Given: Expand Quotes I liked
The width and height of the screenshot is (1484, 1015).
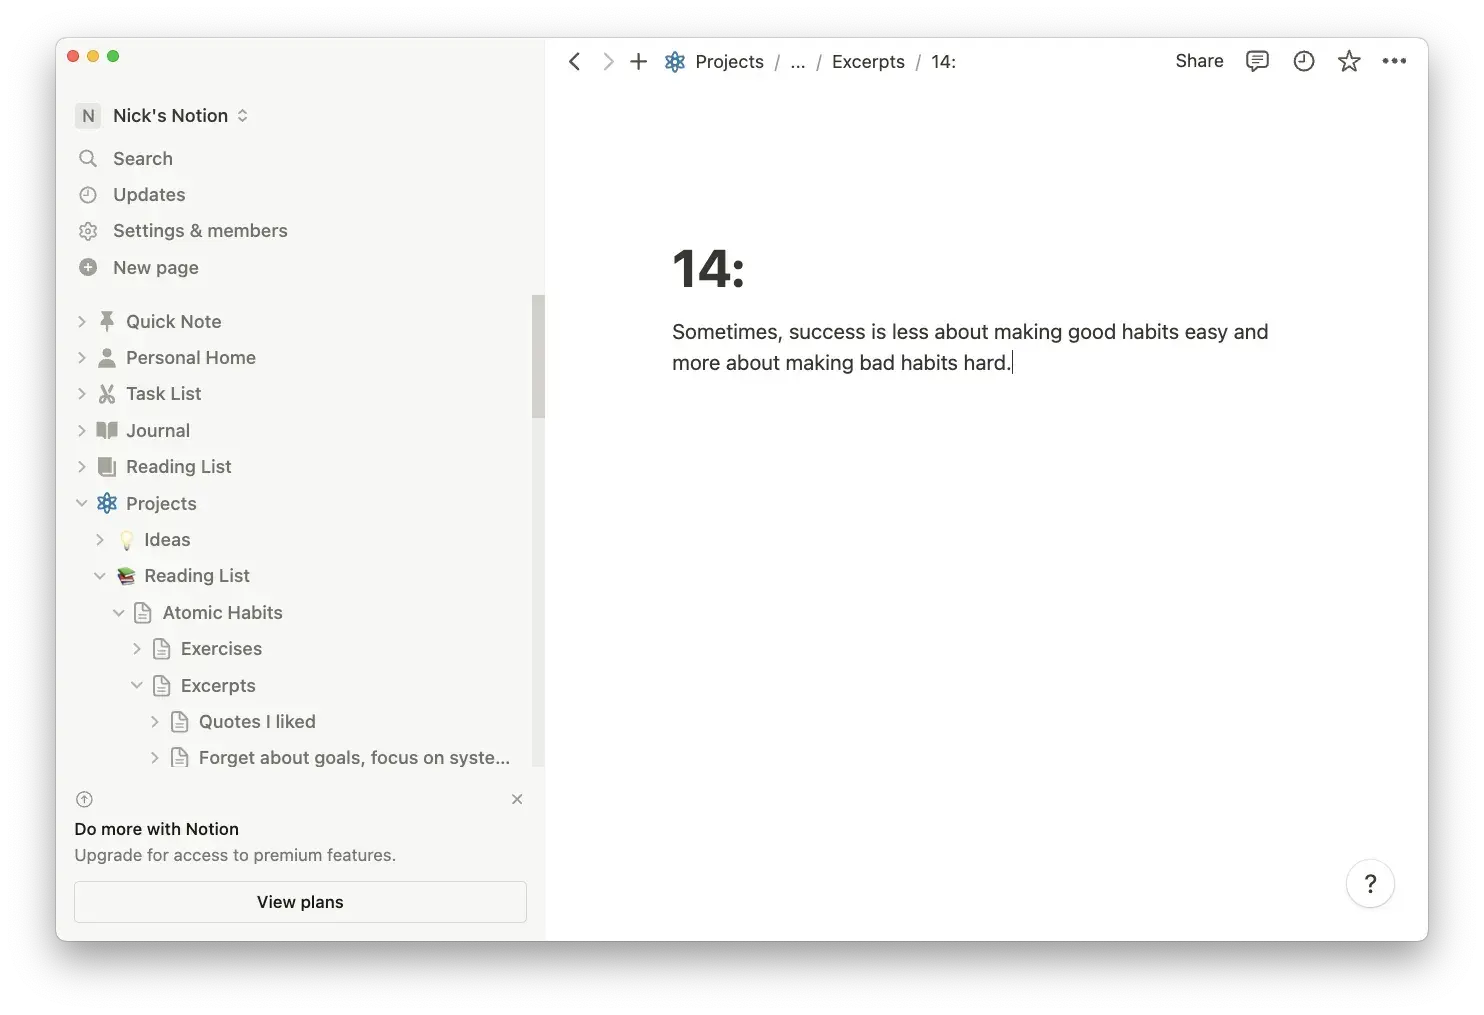Looking at the screenshot, I should point(155,721).
